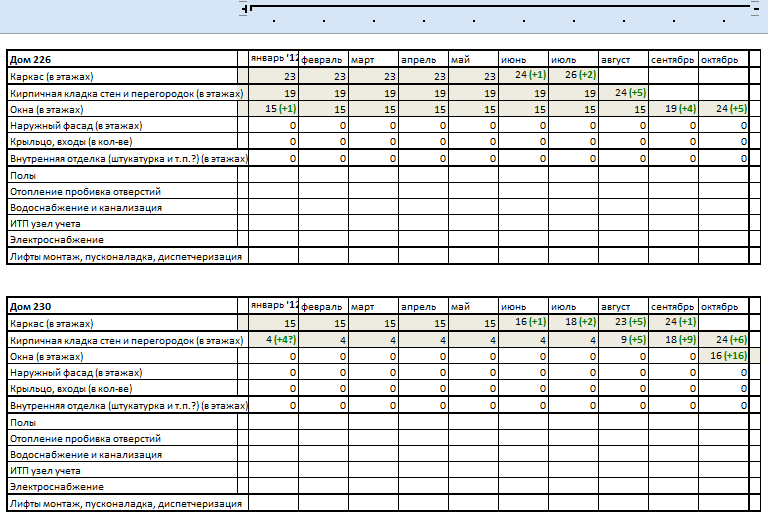Image resolution: width=768 pixels, height=516 pixels.
Task: Click the "4 (+4?)" cell in Дом 230
Action: tap(273, 340)
